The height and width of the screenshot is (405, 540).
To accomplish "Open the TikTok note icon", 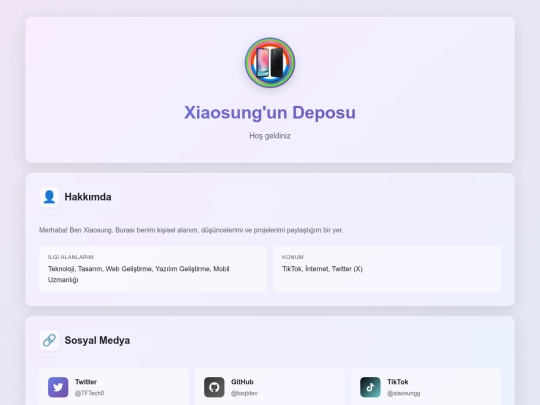I will [x=370, y=387].
